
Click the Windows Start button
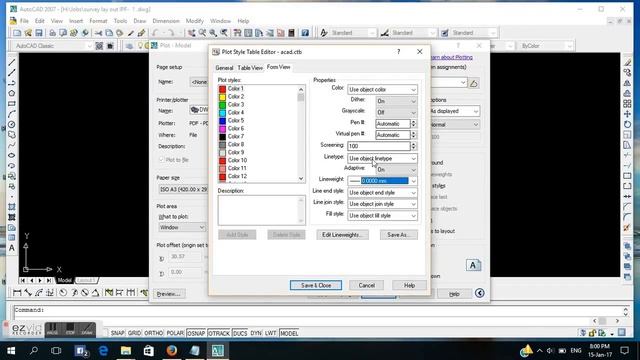[x=11, y=350]
